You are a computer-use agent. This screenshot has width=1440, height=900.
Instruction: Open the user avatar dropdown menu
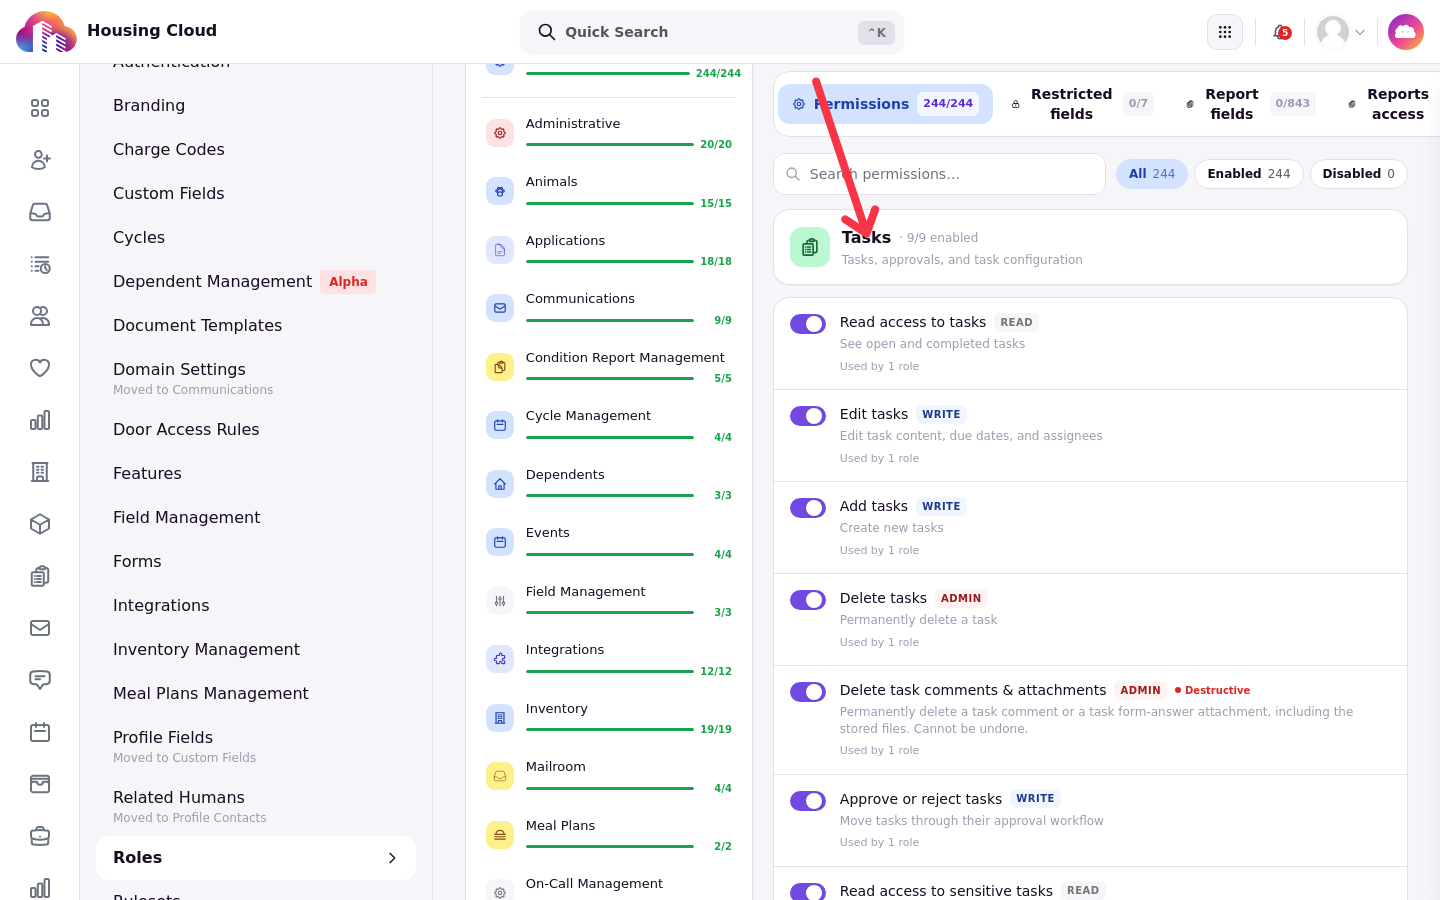pos(1341,32)
